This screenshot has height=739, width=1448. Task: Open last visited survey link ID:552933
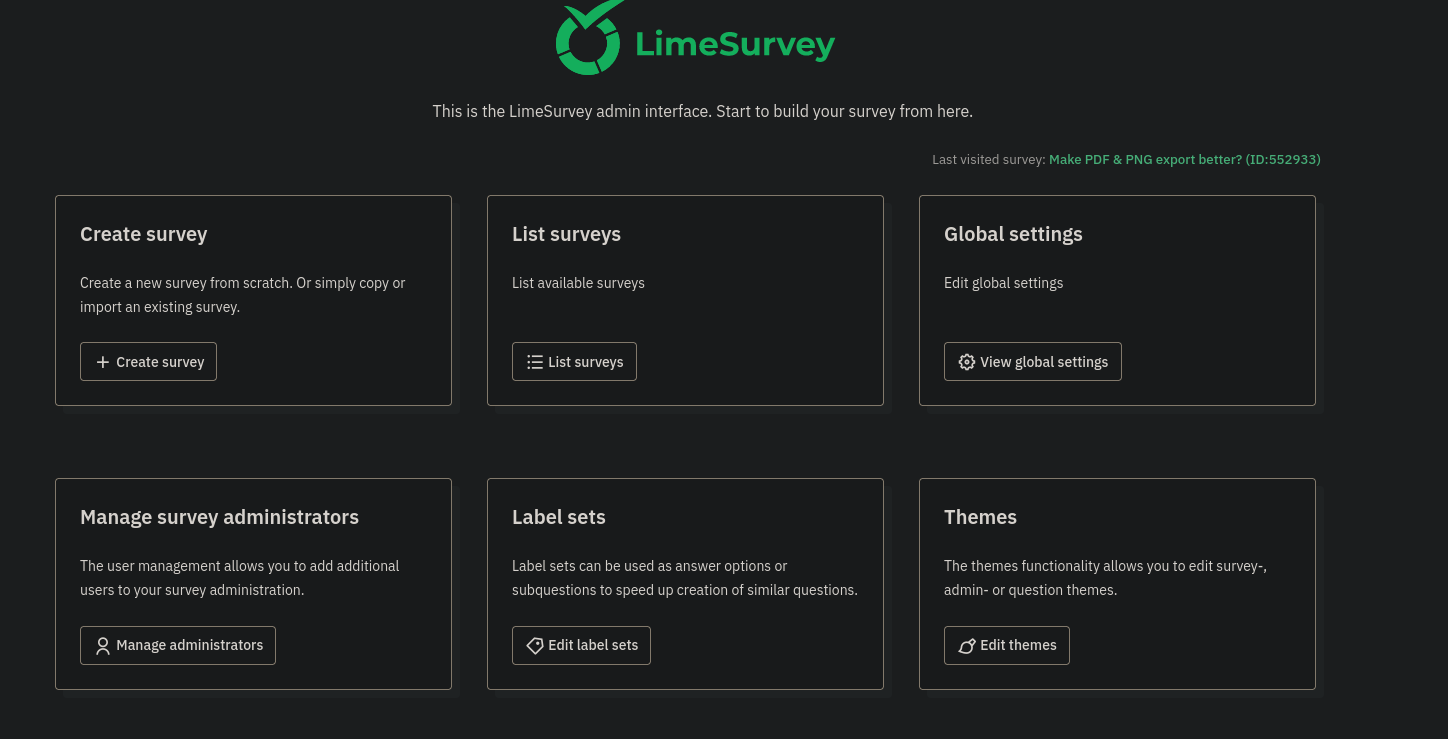pos(1184,160)
